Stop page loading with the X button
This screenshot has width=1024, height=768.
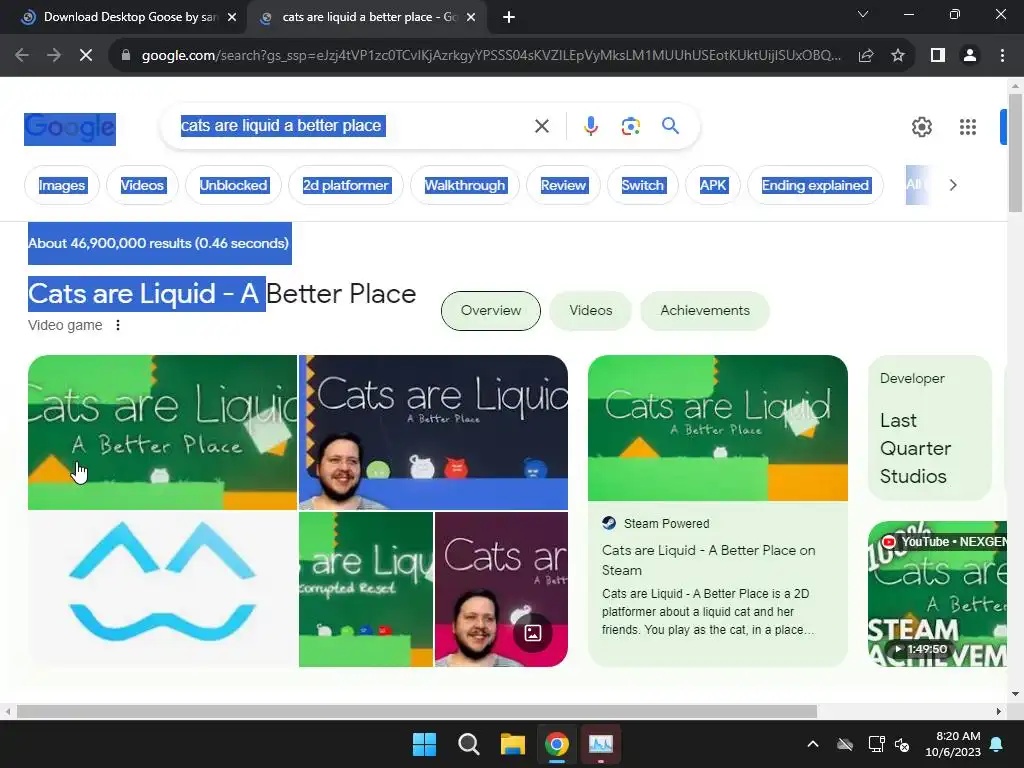pyautogui.click(x=86, y=56)
